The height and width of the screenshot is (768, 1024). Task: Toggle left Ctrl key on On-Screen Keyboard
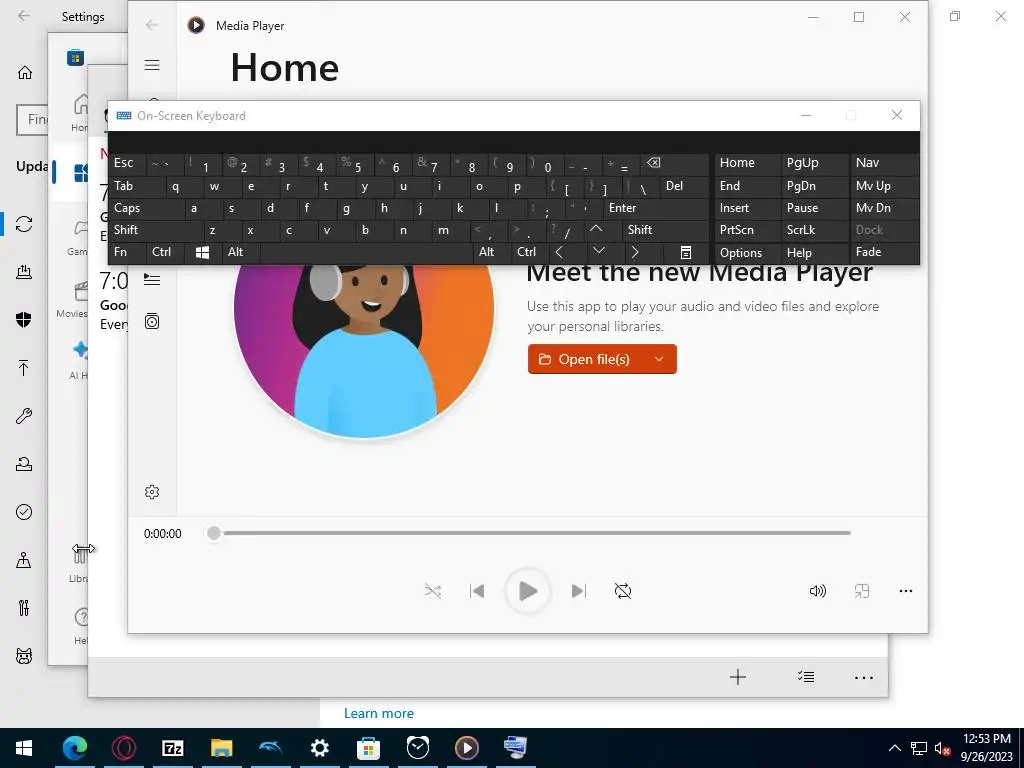[165, 252]
